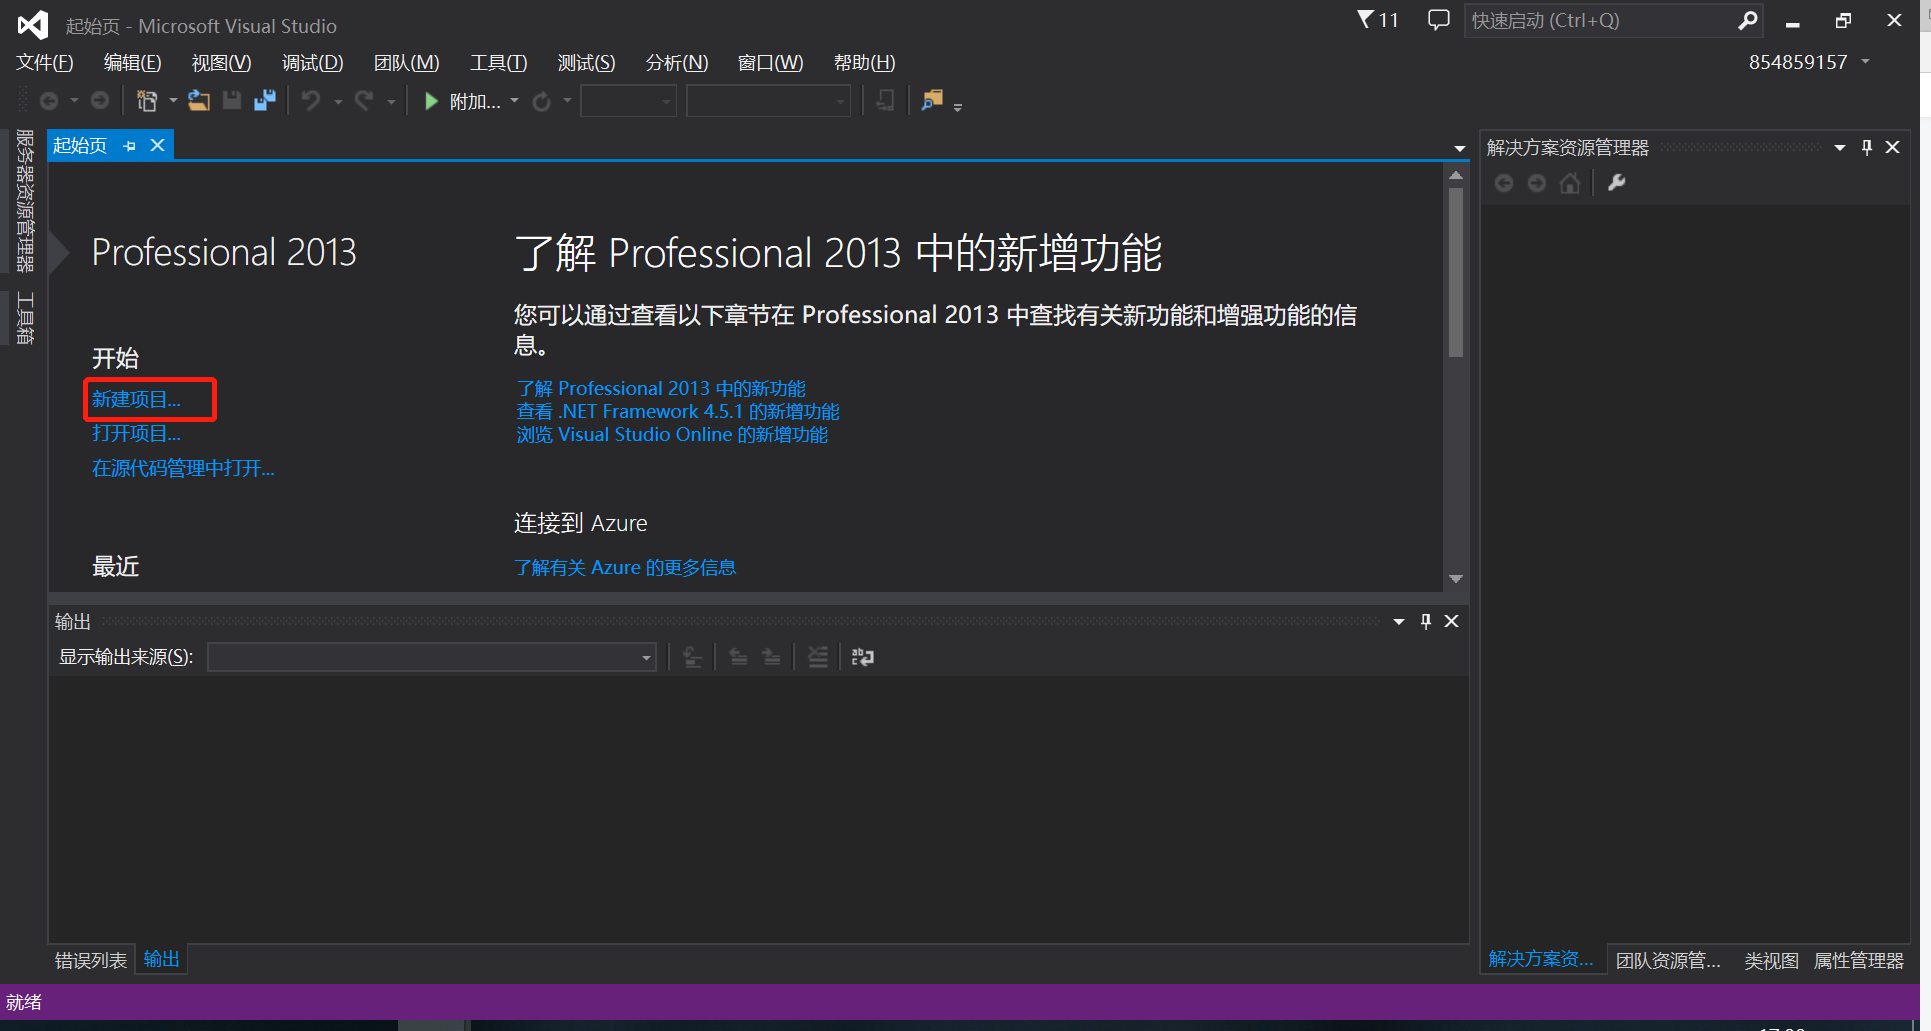1931x1031 pixels.
Task: Click the 快速启动 search box
Action: (x=1600, y=20)
